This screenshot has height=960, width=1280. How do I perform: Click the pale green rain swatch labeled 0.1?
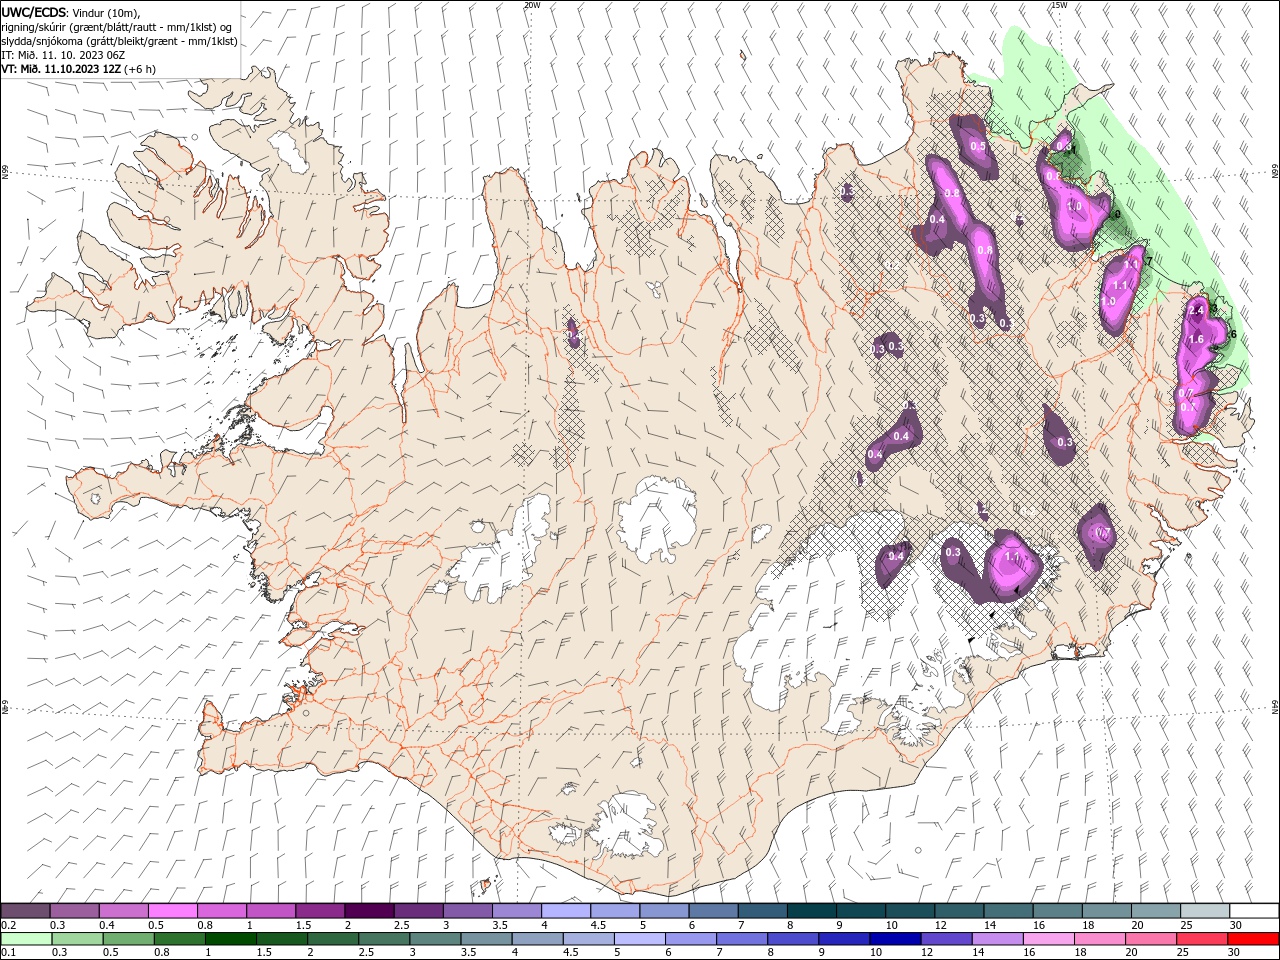pyautogui.click(x=26, y=939)
